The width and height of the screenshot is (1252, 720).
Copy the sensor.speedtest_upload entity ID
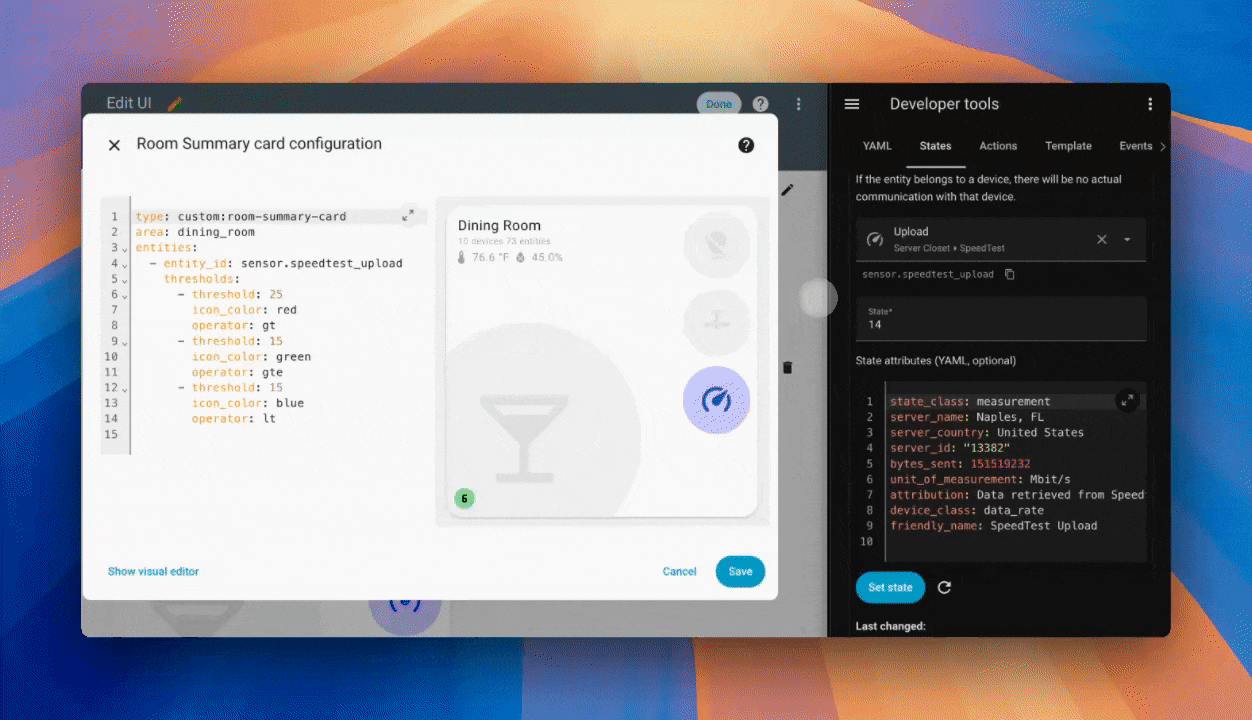point(1010,274)
